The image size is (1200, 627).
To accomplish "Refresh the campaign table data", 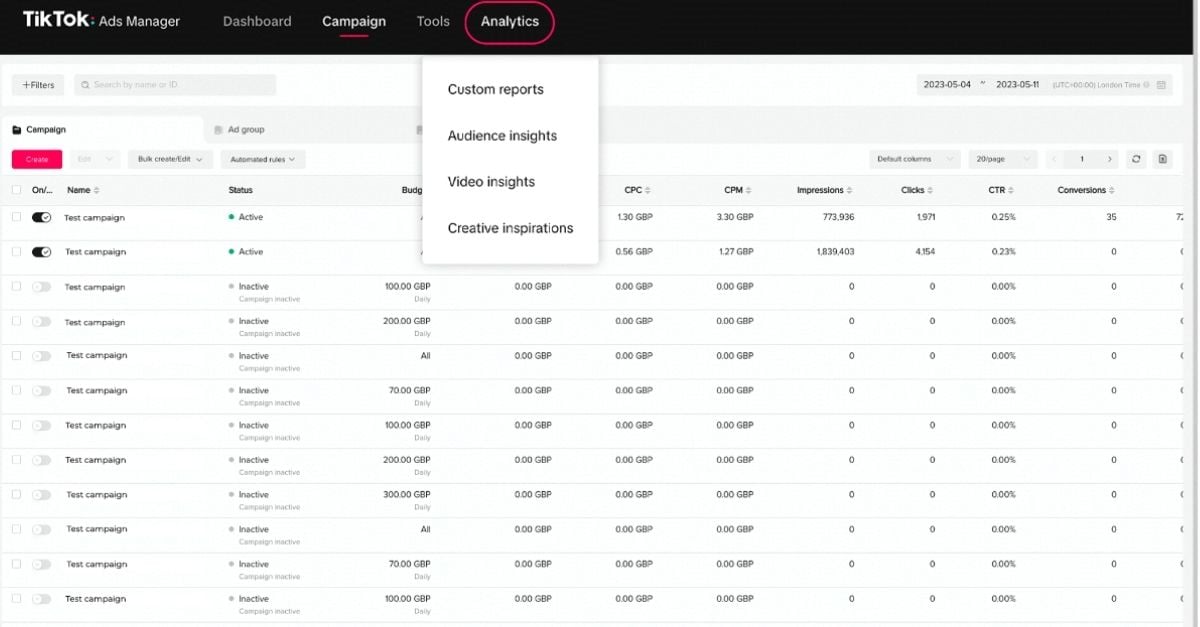I will click(x=1136, y=158).
